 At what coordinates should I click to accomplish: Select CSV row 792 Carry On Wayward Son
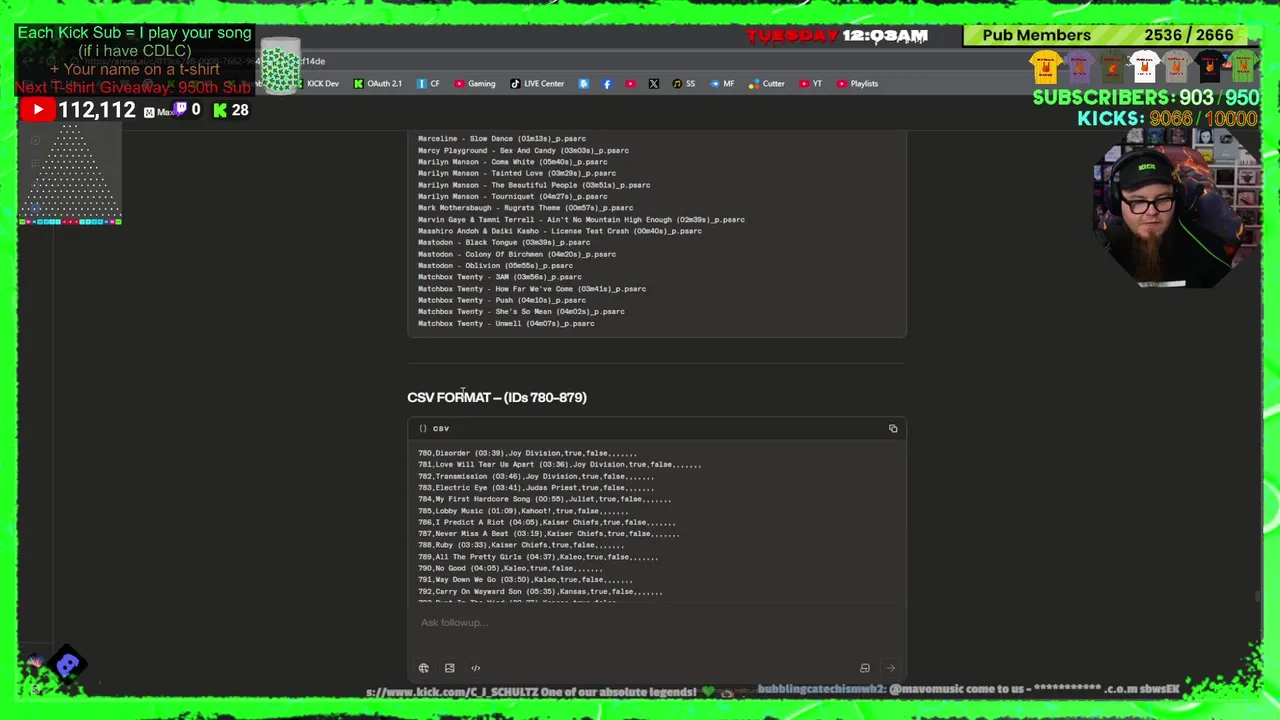[540, 592]
